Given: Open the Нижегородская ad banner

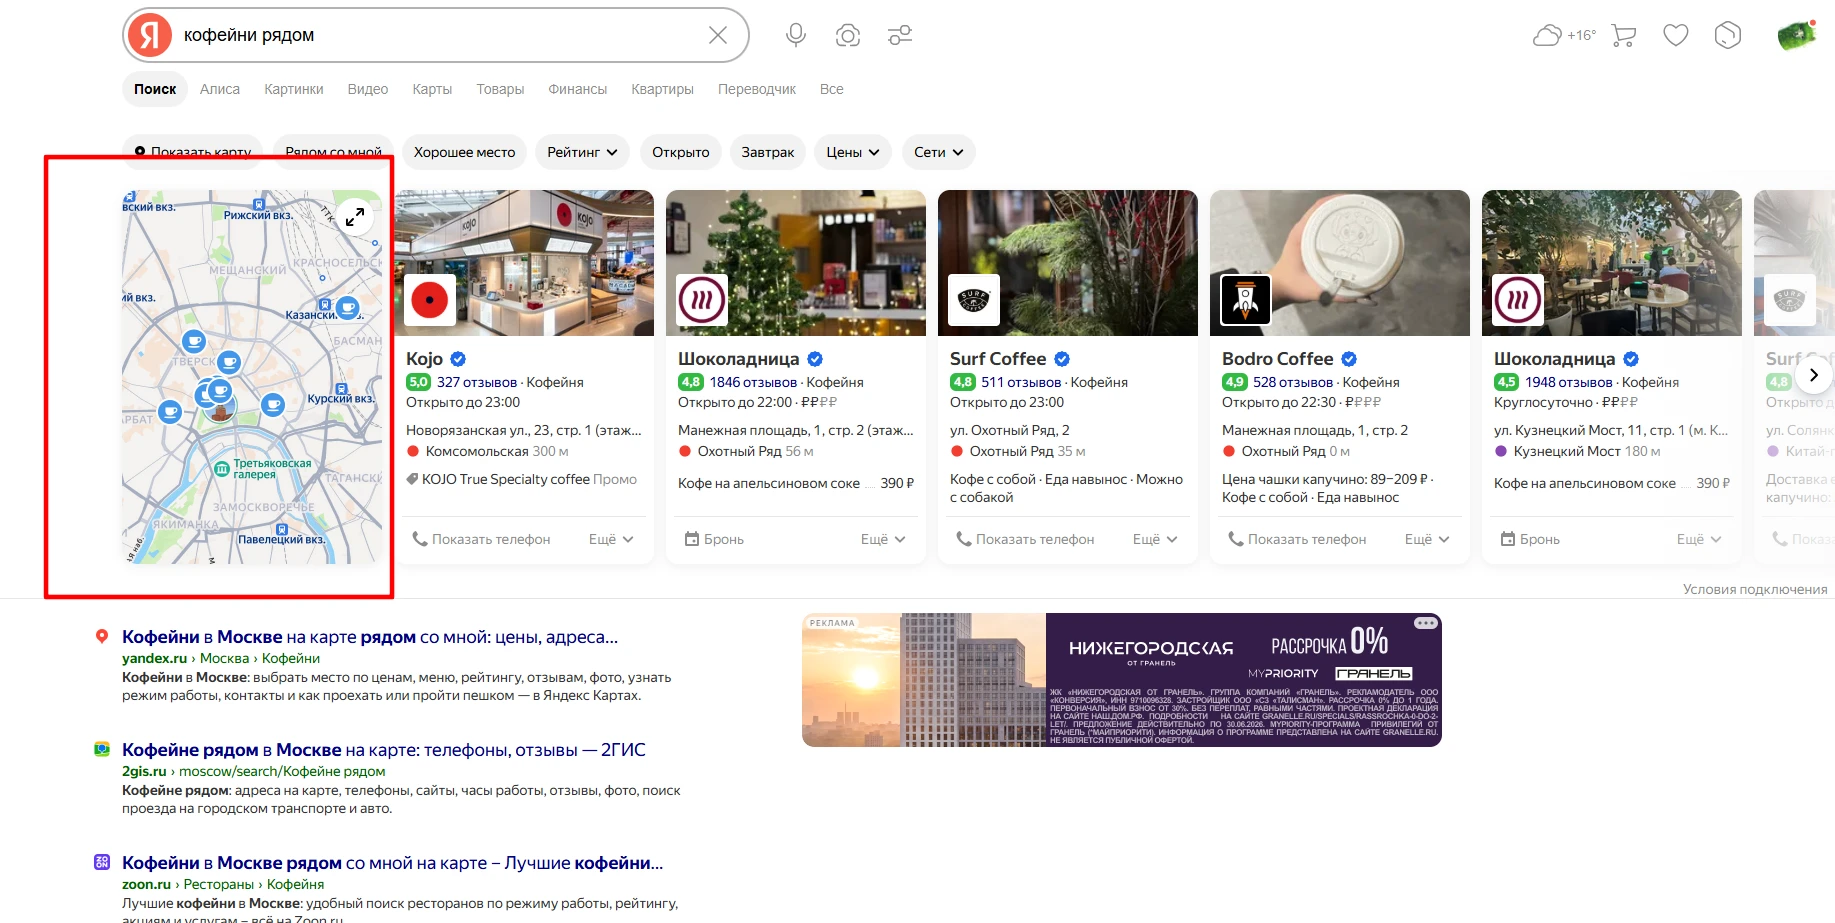Looking at the screenshot, I should coord(1122,680).
